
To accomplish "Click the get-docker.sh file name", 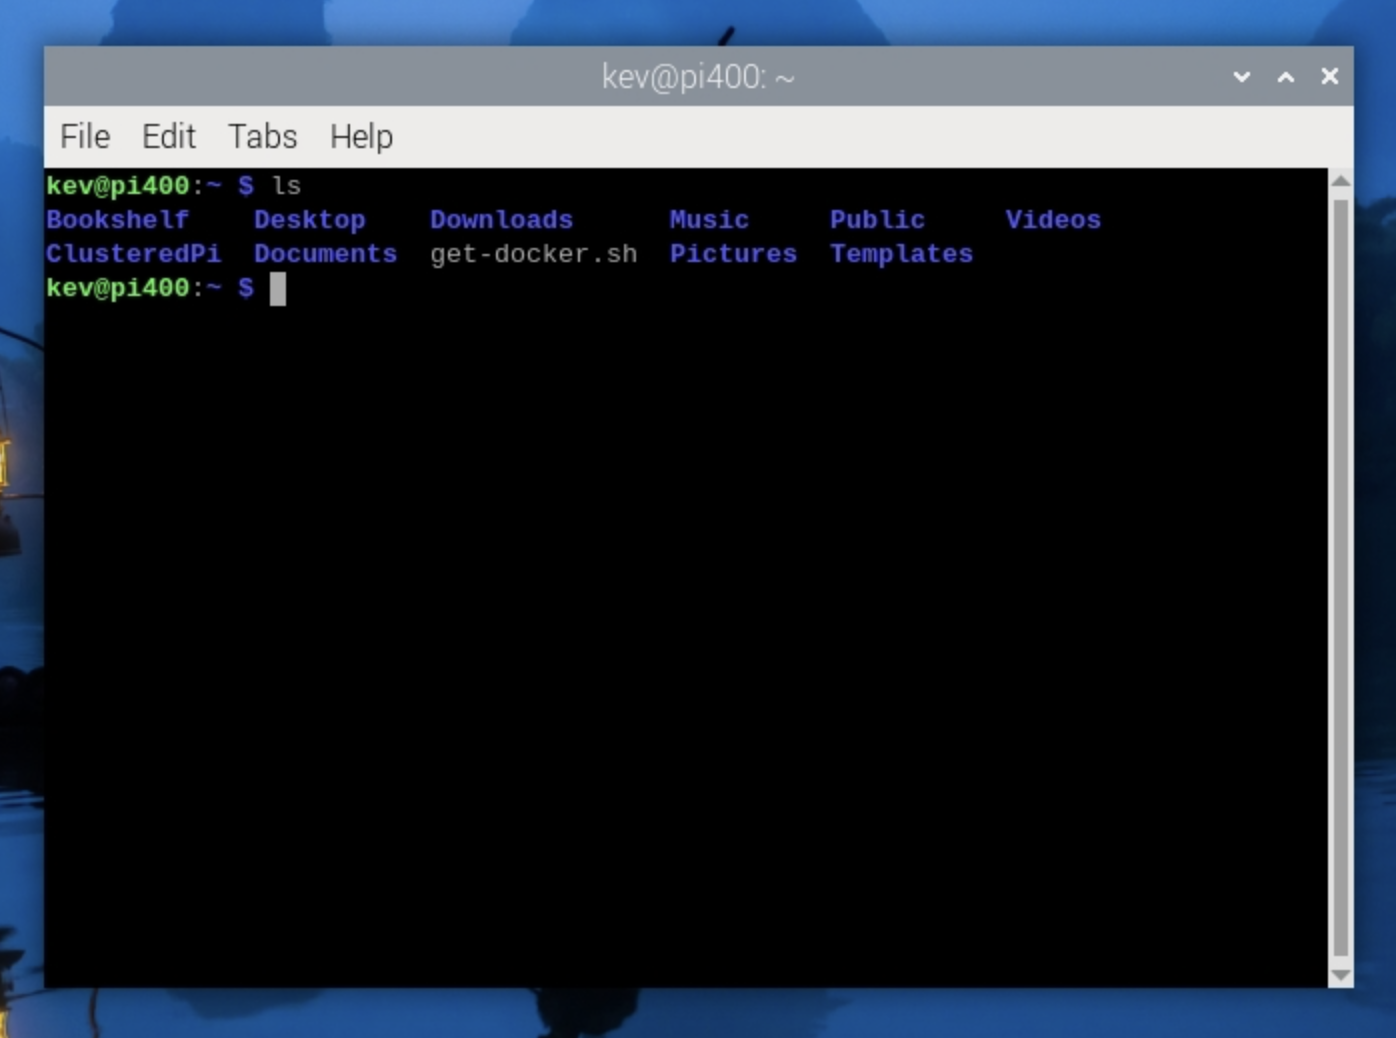I will point(533,255).
